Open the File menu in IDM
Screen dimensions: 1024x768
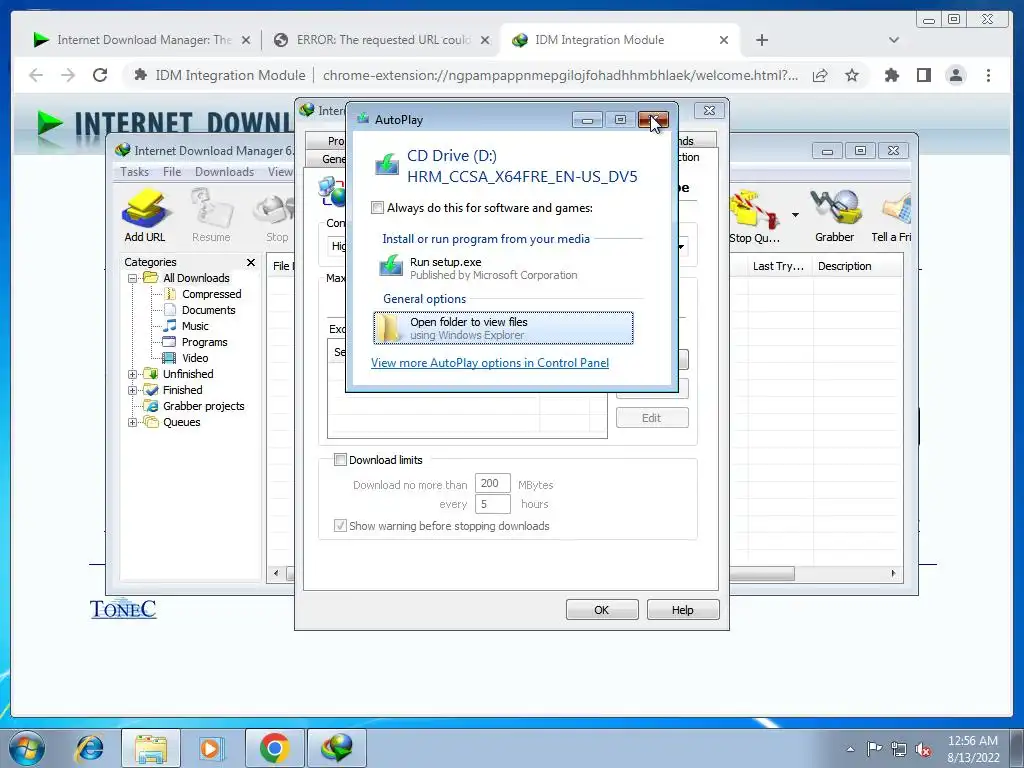coord(172,172)
